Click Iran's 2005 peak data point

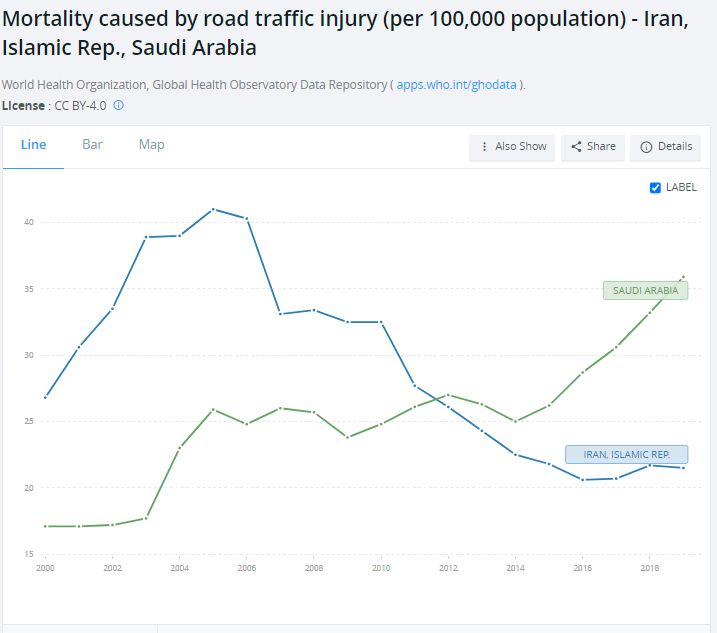tap(213, 209)
